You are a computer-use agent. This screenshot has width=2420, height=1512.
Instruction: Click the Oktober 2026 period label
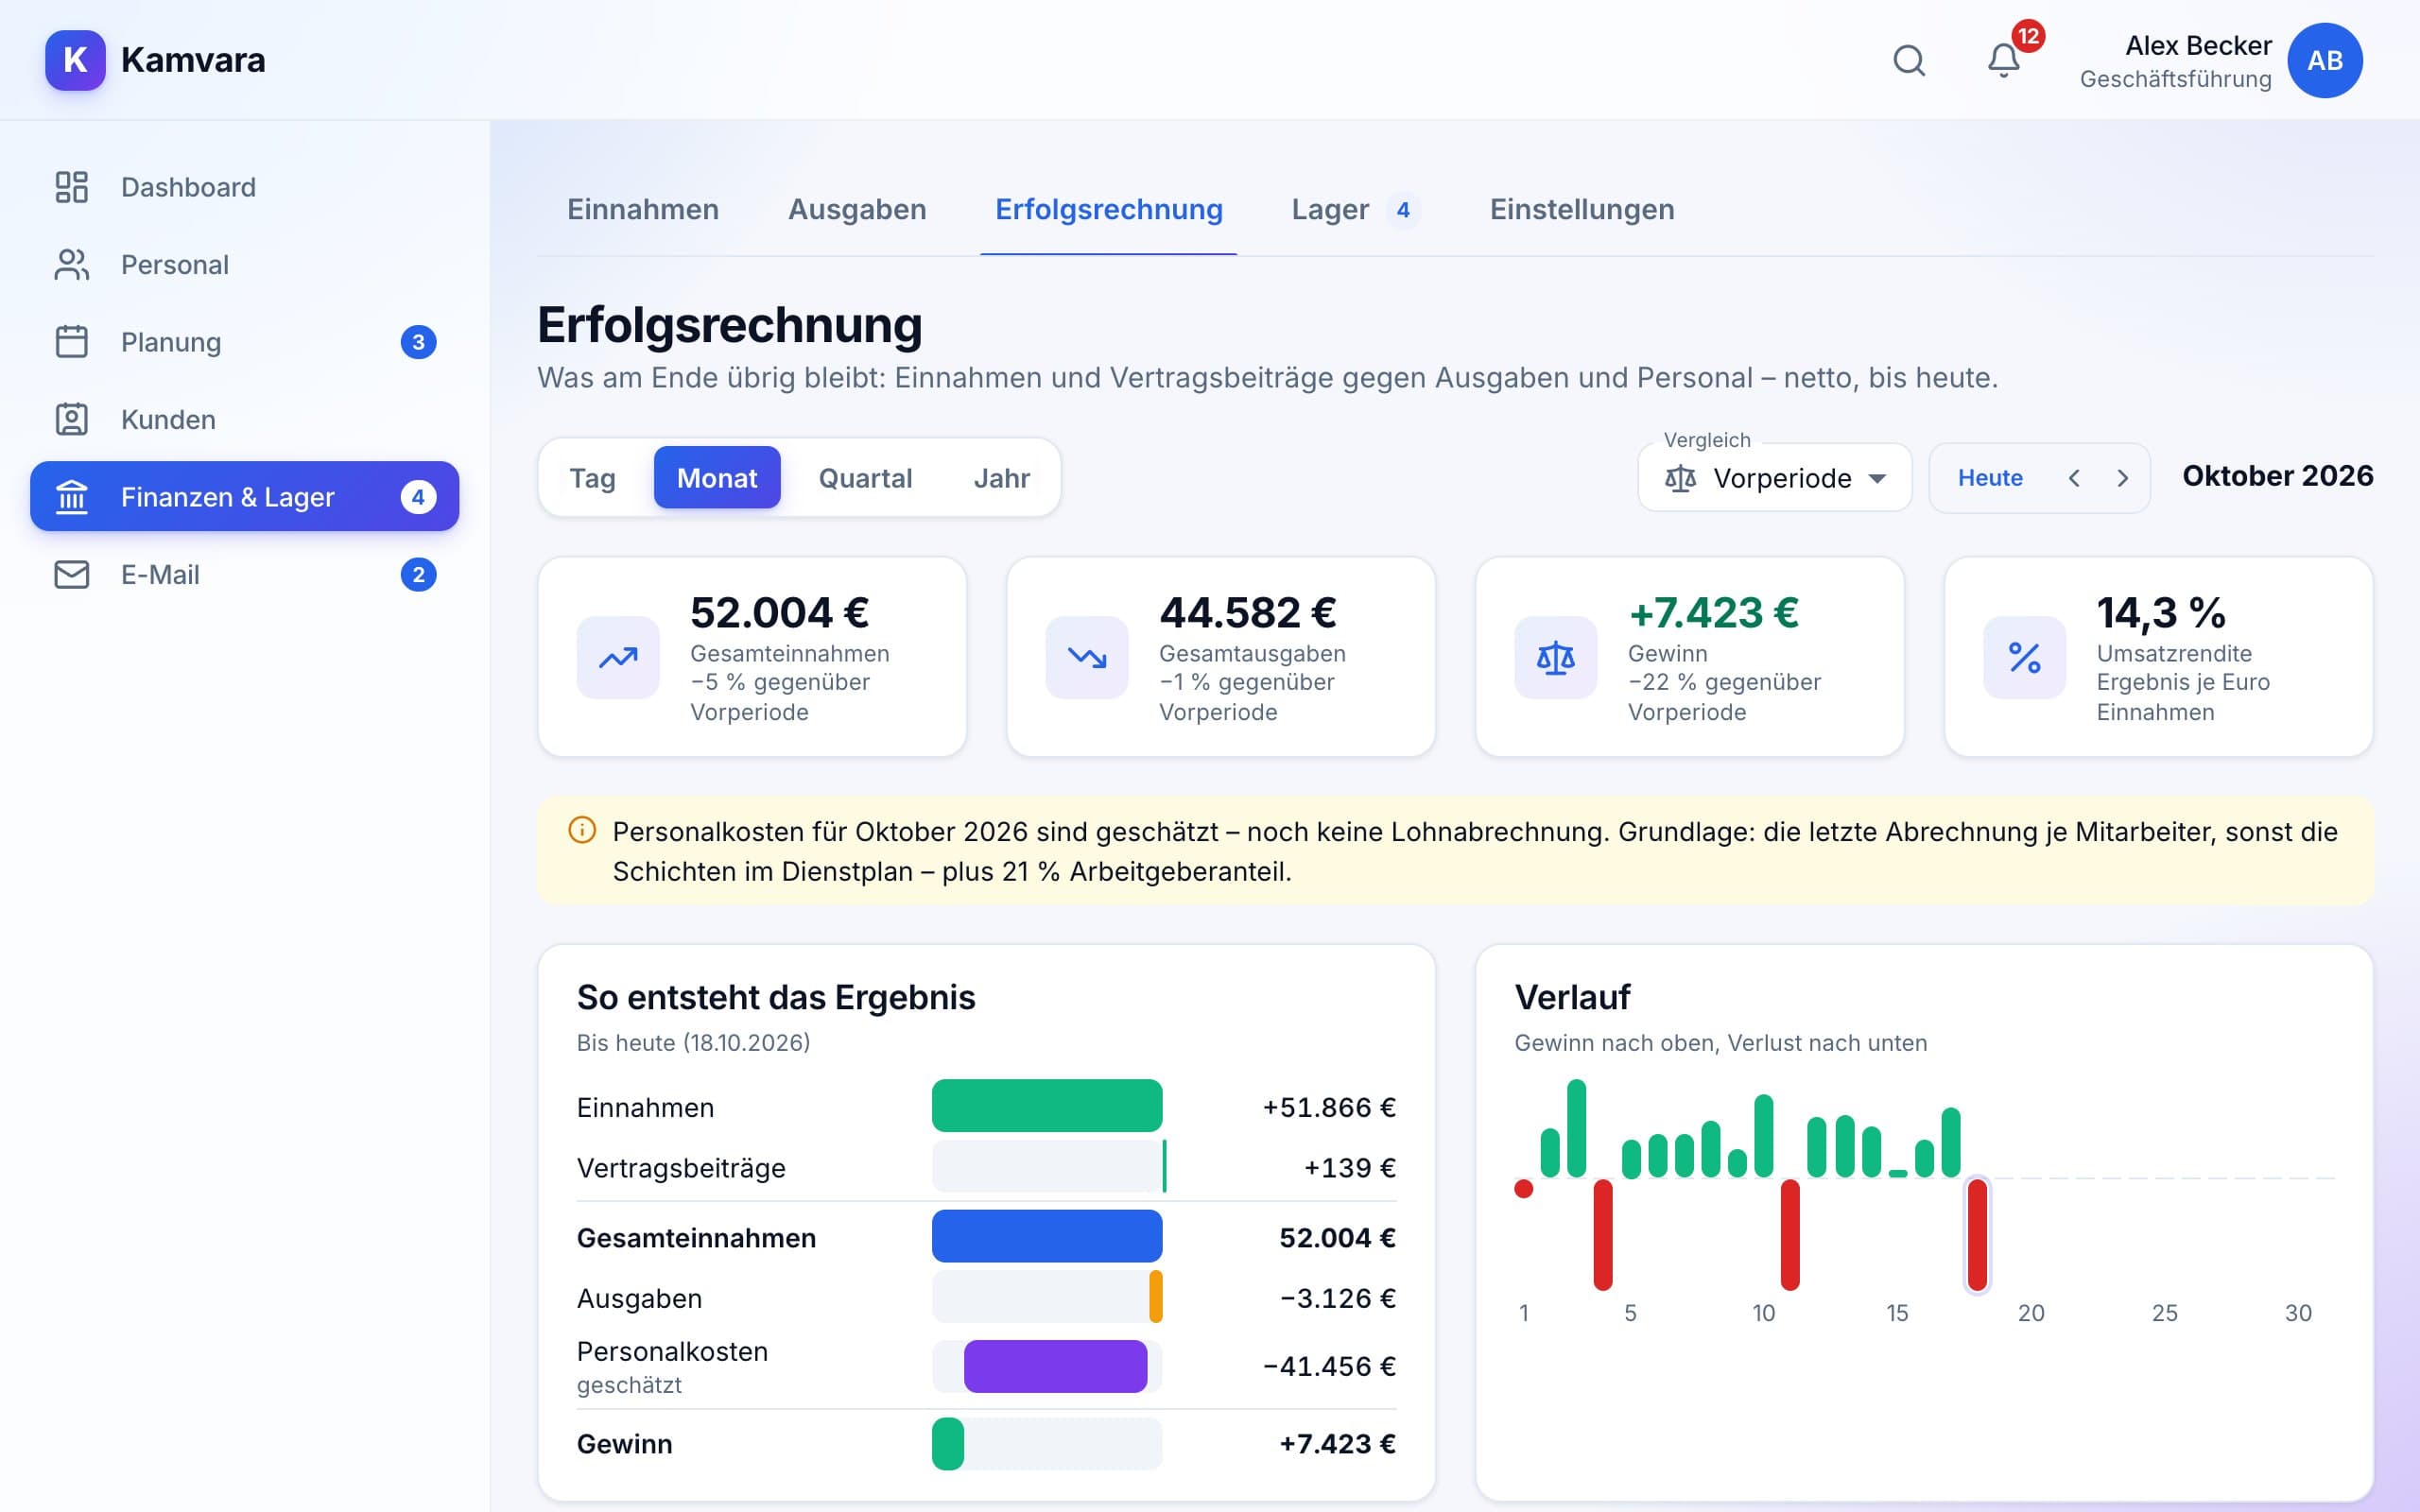(2277, 476)
